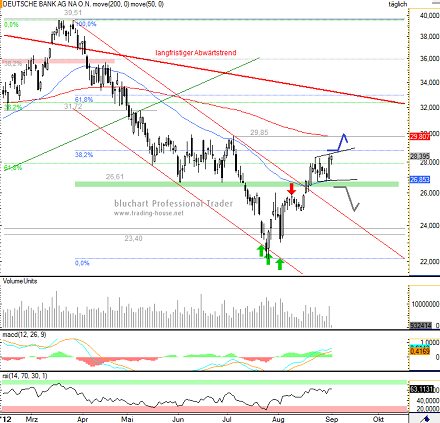Click the red 29,807 moving average price tag
The height and width of the screenshot is (423, 440).
click(x=420, y=136)
